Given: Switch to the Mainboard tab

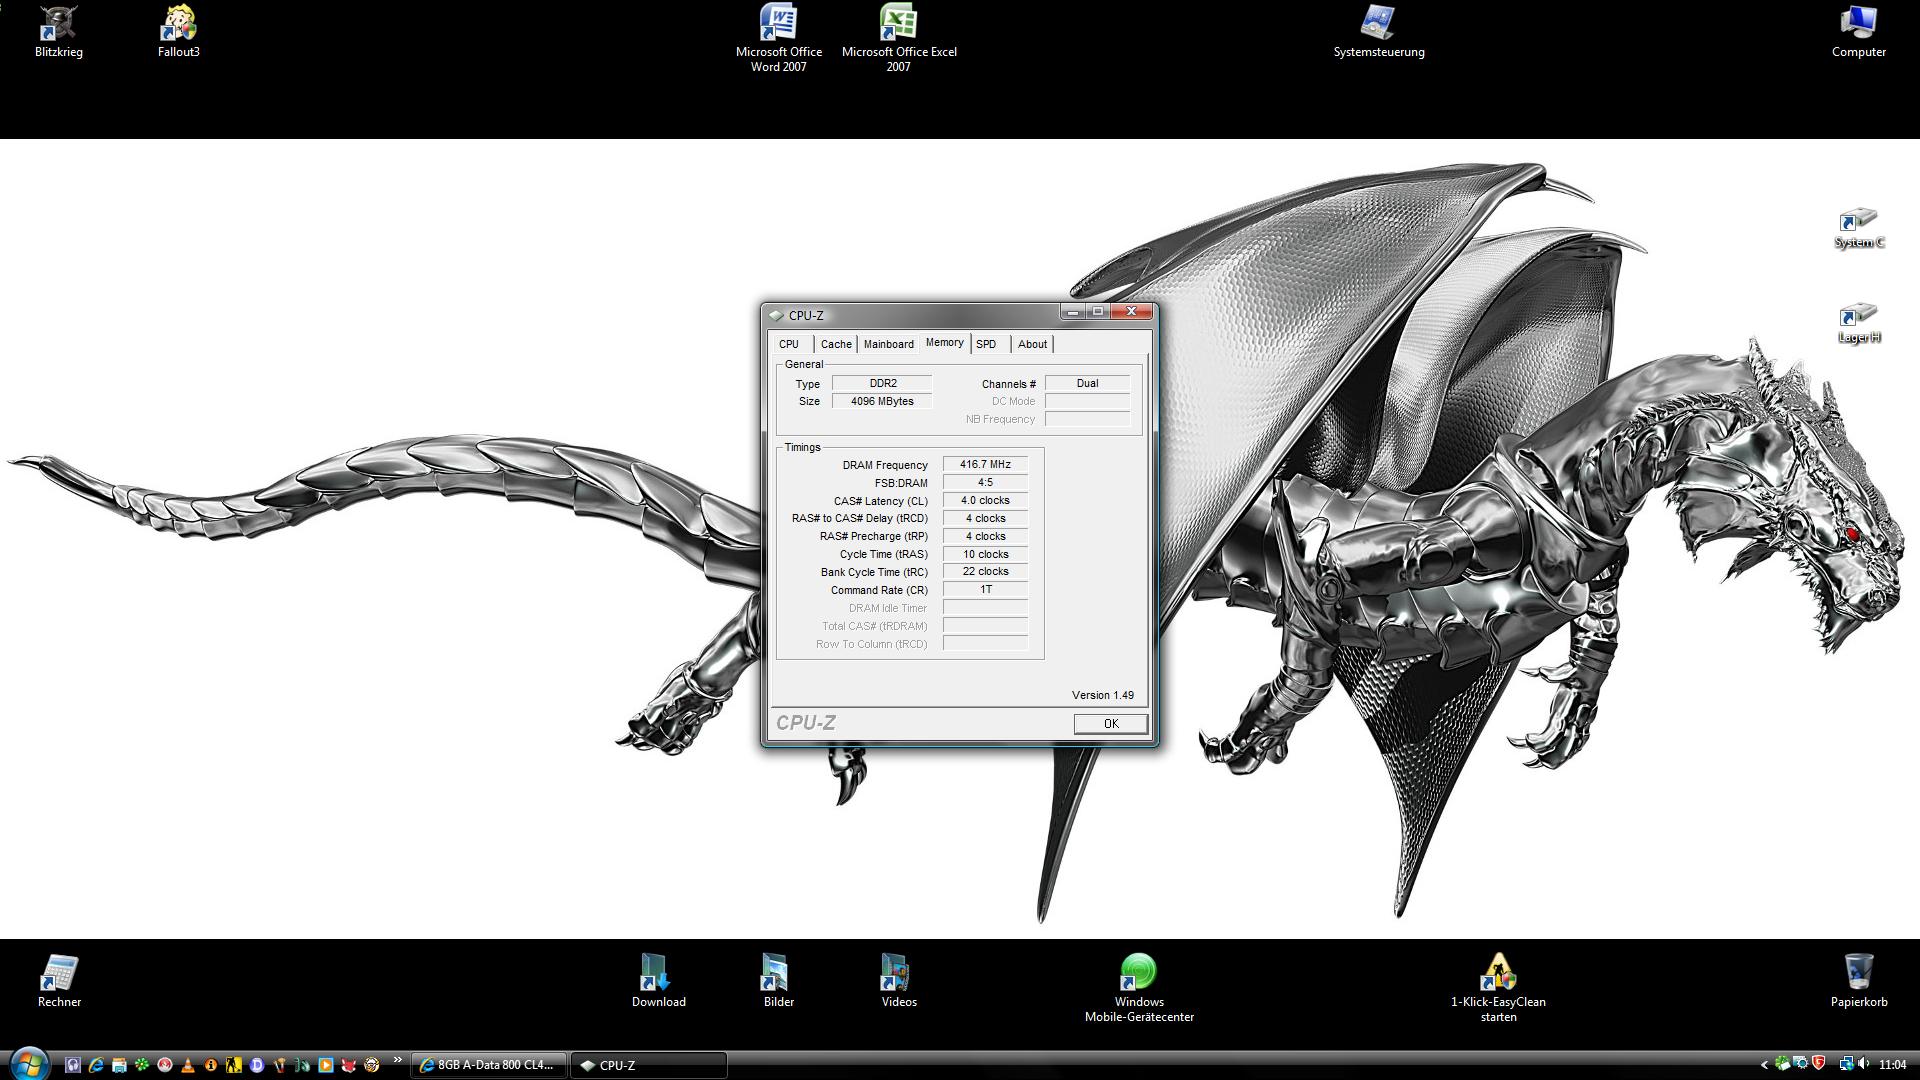Looking at the screenshot, I should coord(888,344).
